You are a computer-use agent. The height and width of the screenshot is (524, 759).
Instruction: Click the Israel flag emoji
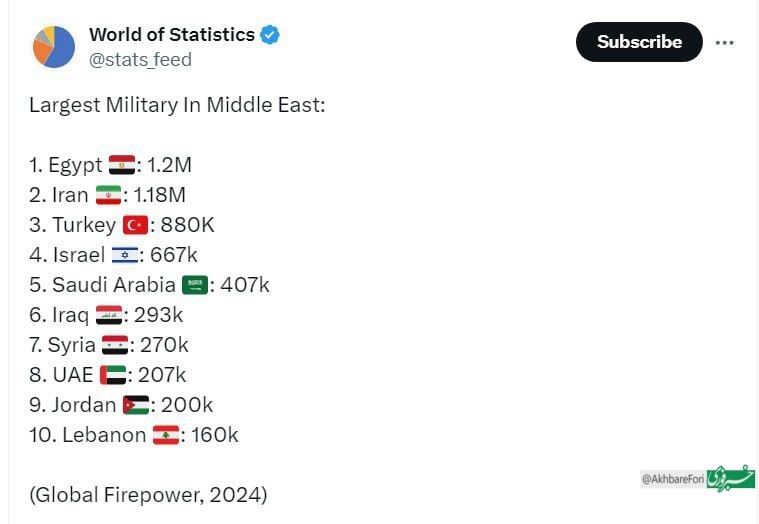tap(125, 255)
